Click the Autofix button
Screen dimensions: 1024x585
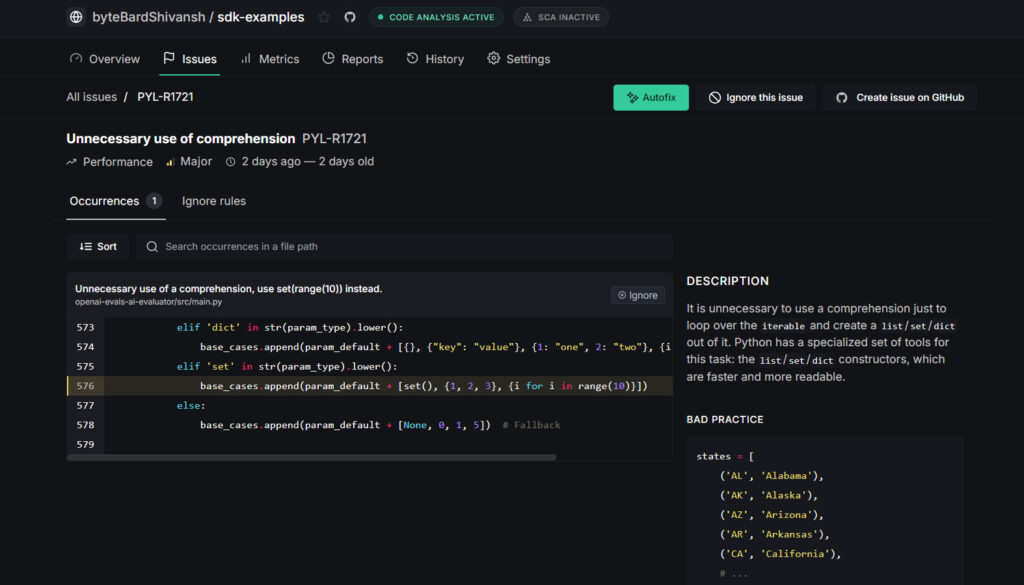[651, 97]
